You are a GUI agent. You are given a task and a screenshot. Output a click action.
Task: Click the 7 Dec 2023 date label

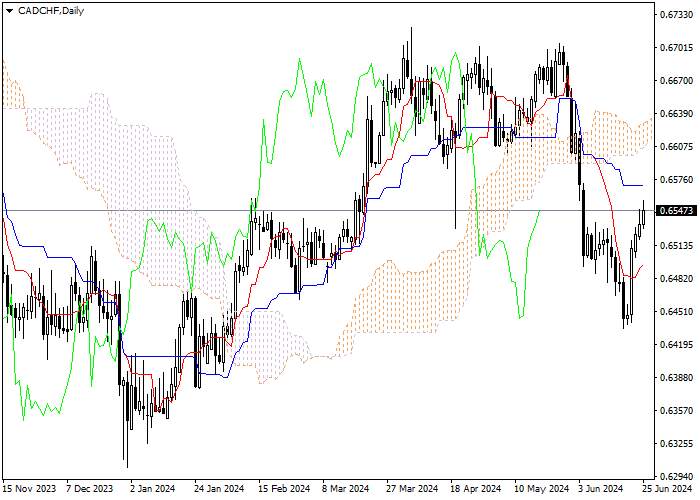coord(89,489)
